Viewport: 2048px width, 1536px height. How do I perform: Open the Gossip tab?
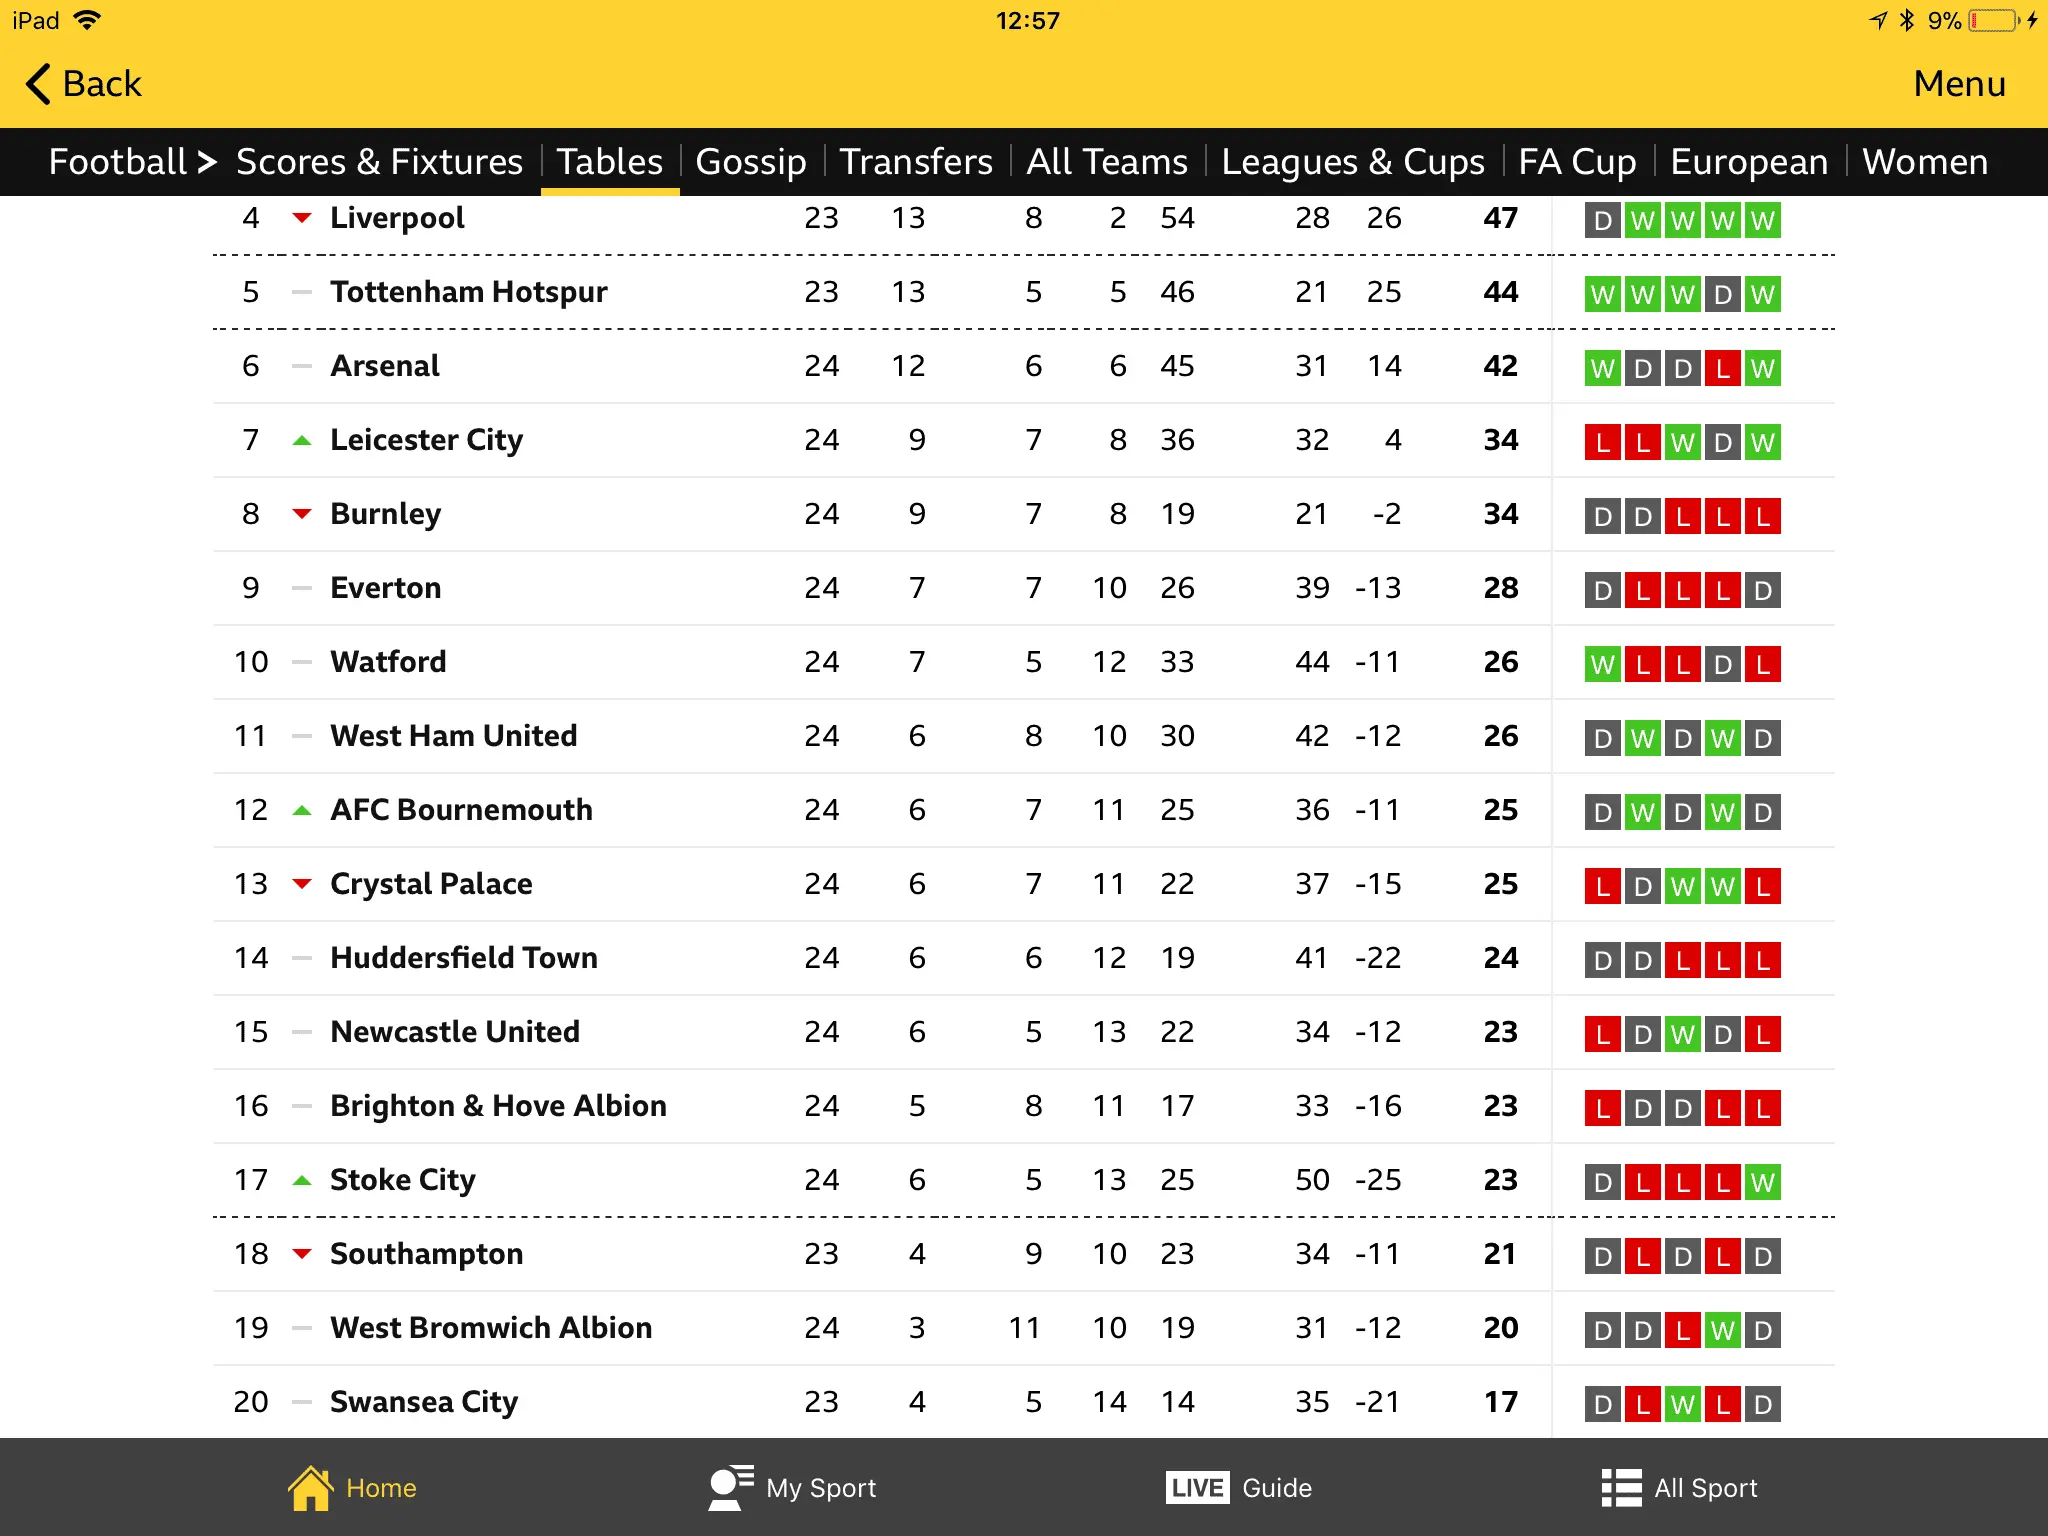click(x=751, y=162)
